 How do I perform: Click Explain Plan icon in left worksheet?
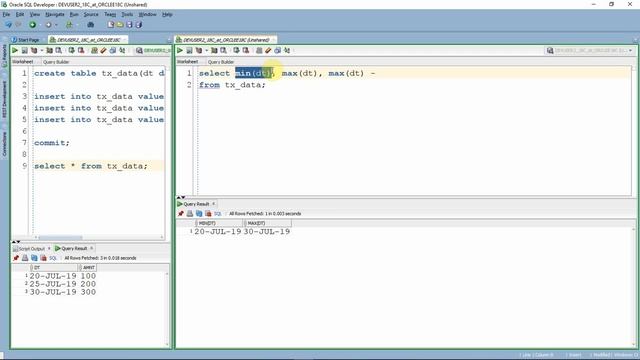34,50
